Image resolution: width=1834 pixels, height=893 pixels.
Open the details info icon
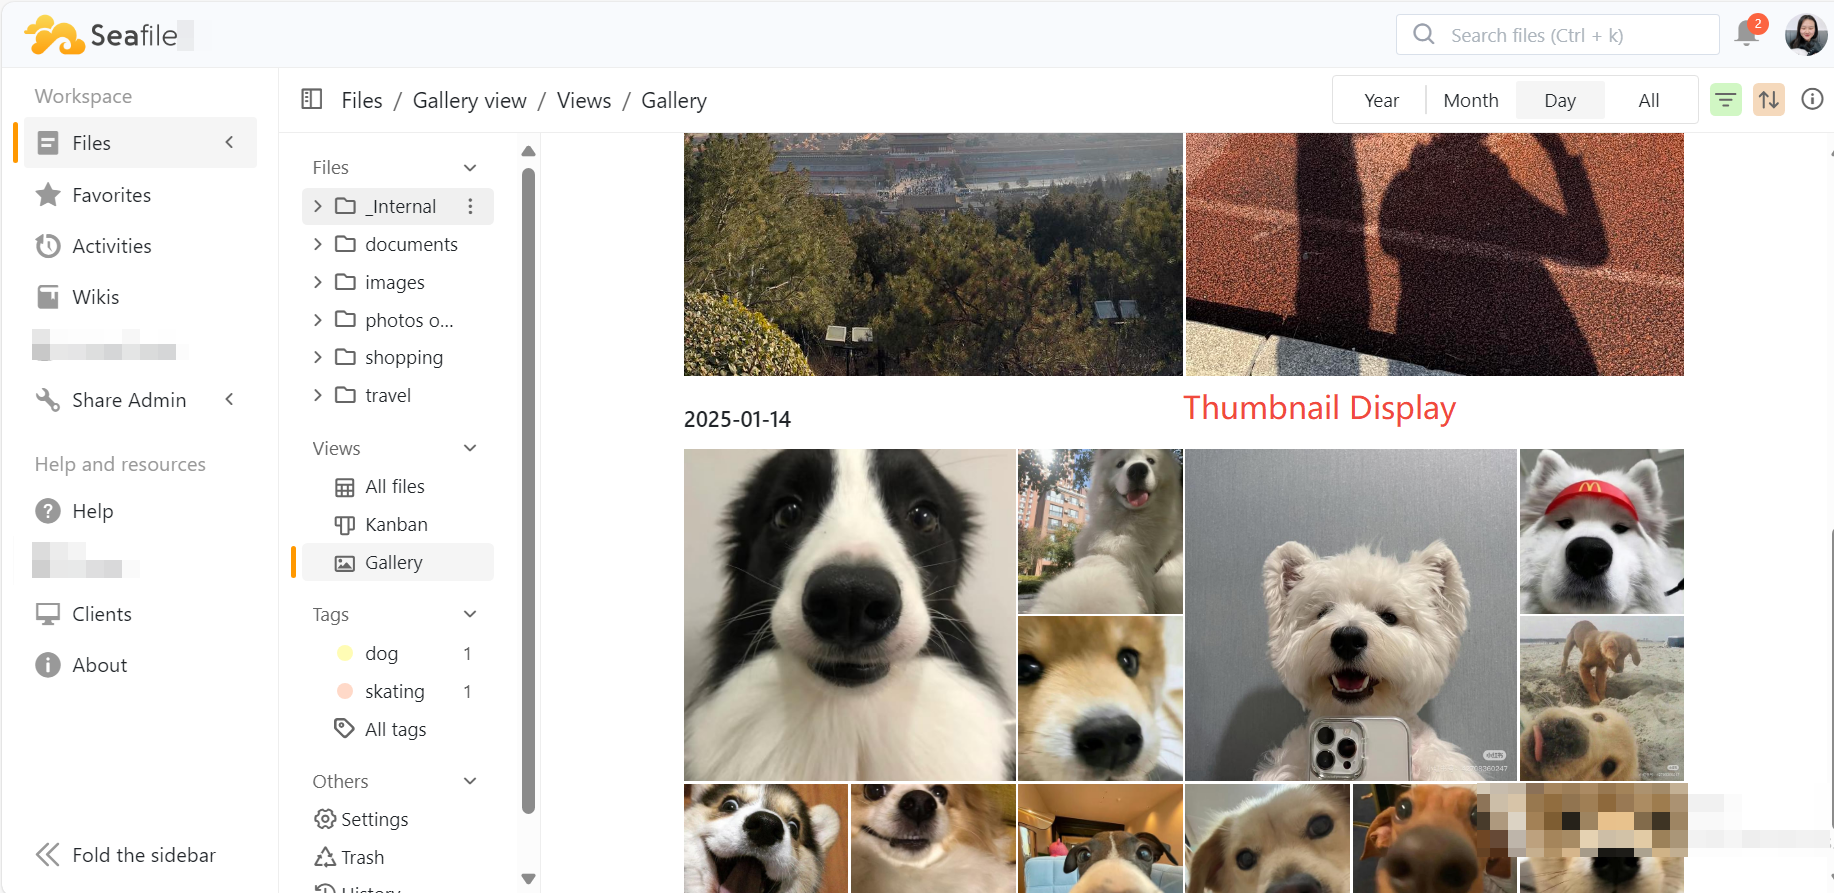point(1811,100)
